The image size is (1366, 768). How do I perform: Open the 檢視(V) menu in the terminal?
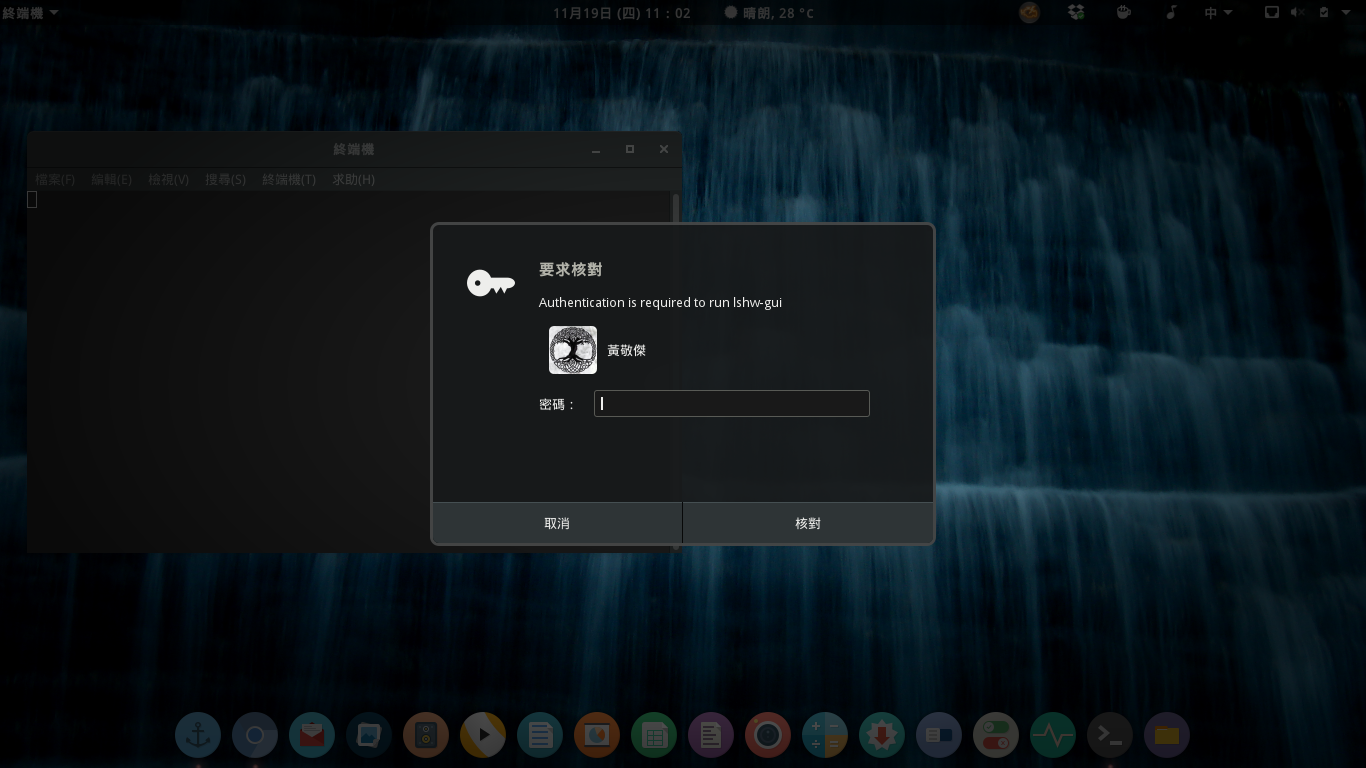click(x=168, y=179)
